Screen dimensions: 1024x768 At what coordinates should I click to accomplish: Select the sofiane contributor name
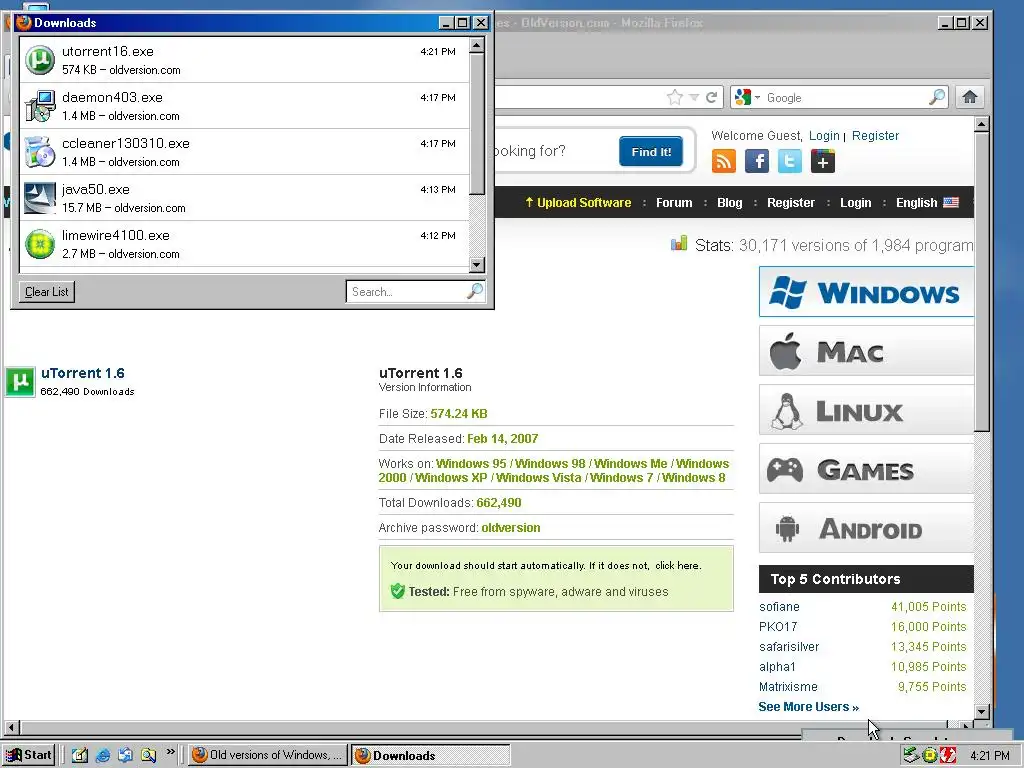coord(779,607)
